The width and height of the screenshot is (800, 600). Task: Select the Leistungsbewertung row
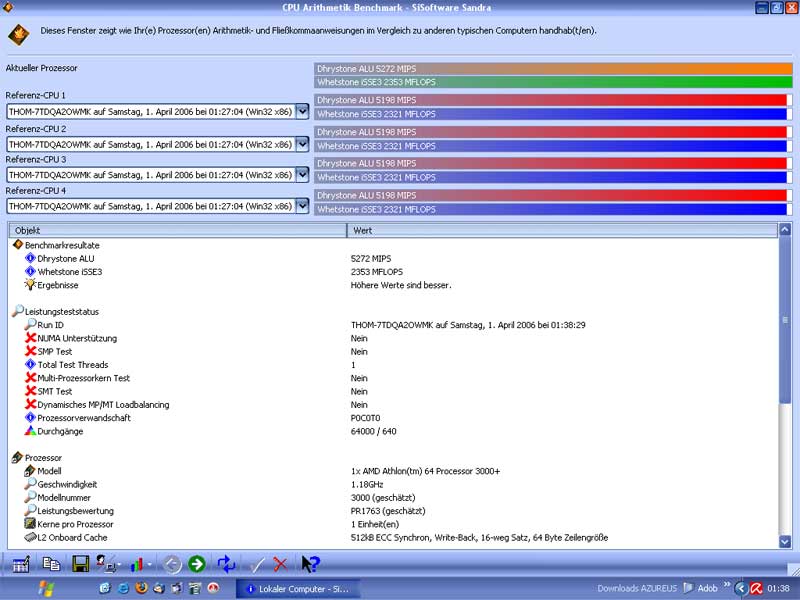tap(69, 511)
